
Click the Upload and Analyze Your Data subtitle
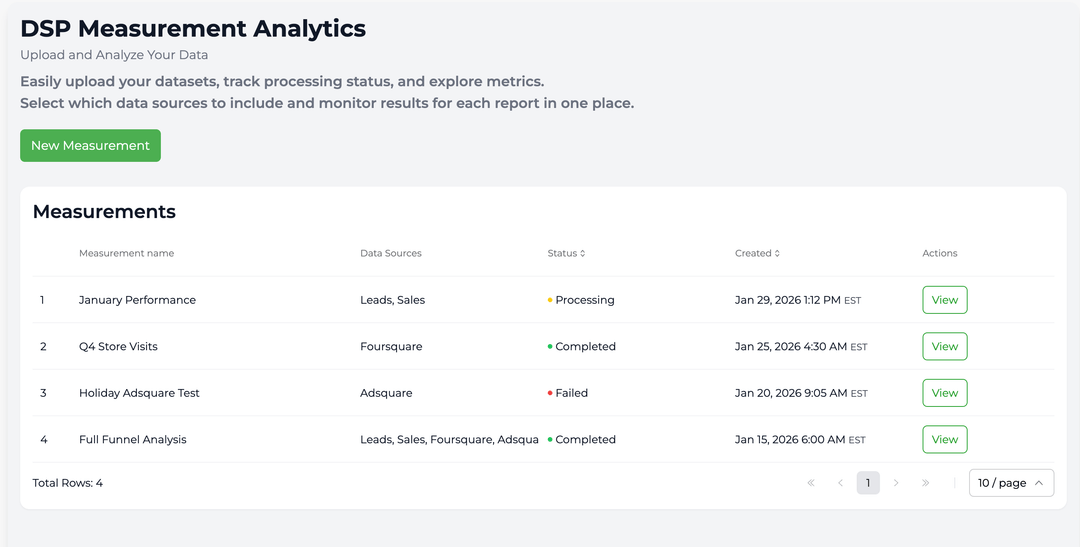pyautogui.click(x=114, y=54)
